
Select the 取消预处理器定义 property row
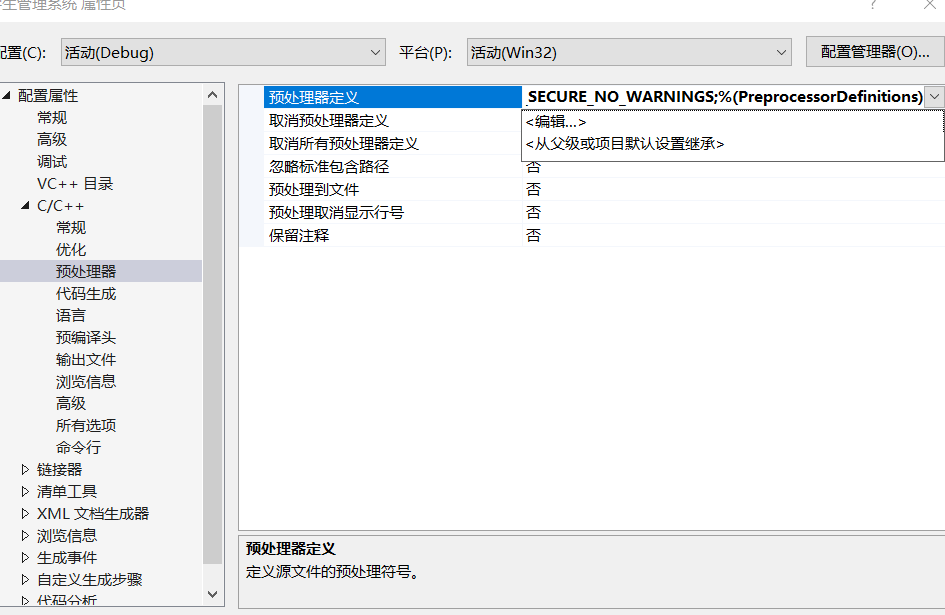coord(392,121)
